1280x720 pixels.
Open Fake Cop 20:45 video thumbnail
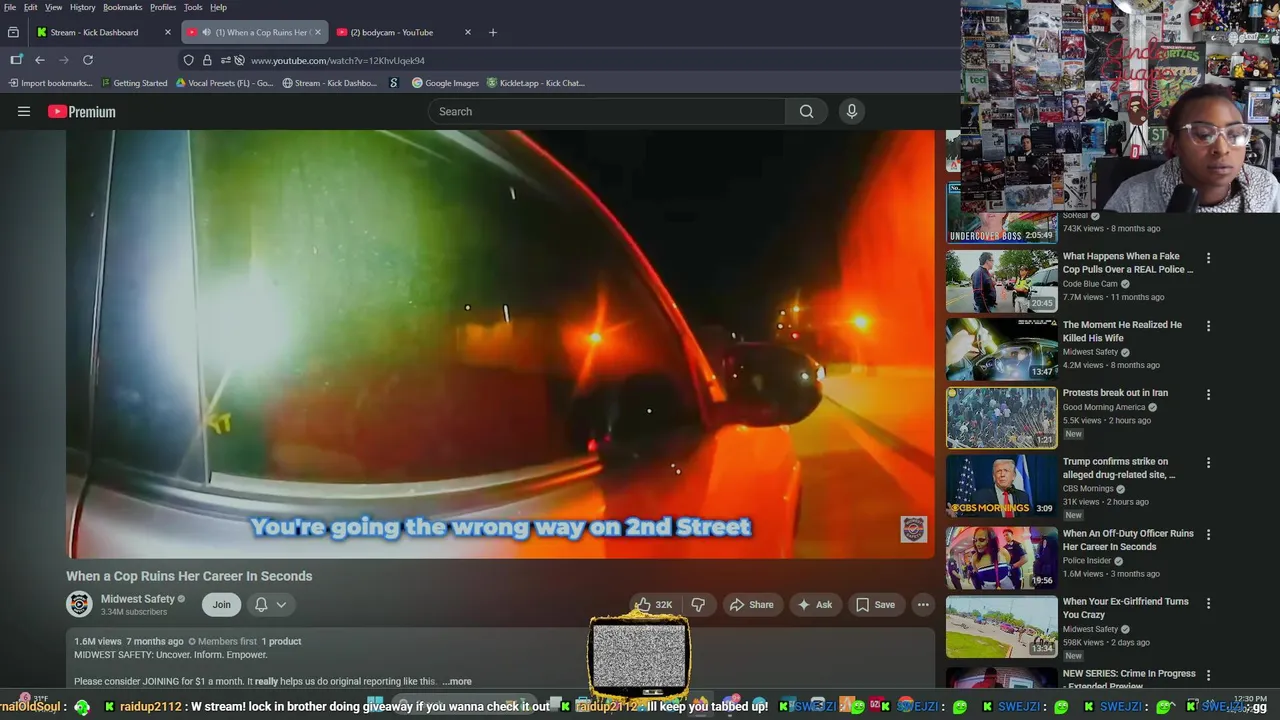tap(1002, 281)
